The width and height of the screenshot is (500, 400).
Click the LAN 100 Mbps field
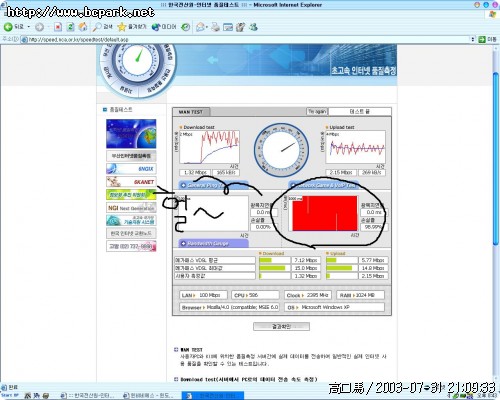(203, 295)
